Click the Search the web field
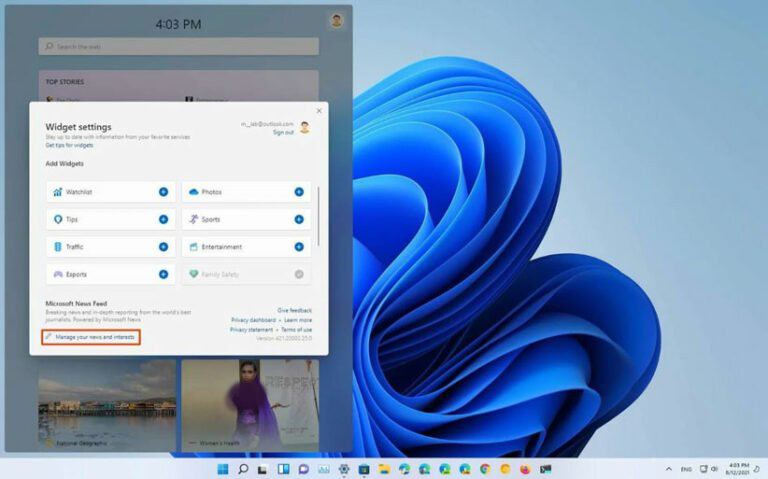This screenshot has height=479, width=768. (x=178, y=46)
